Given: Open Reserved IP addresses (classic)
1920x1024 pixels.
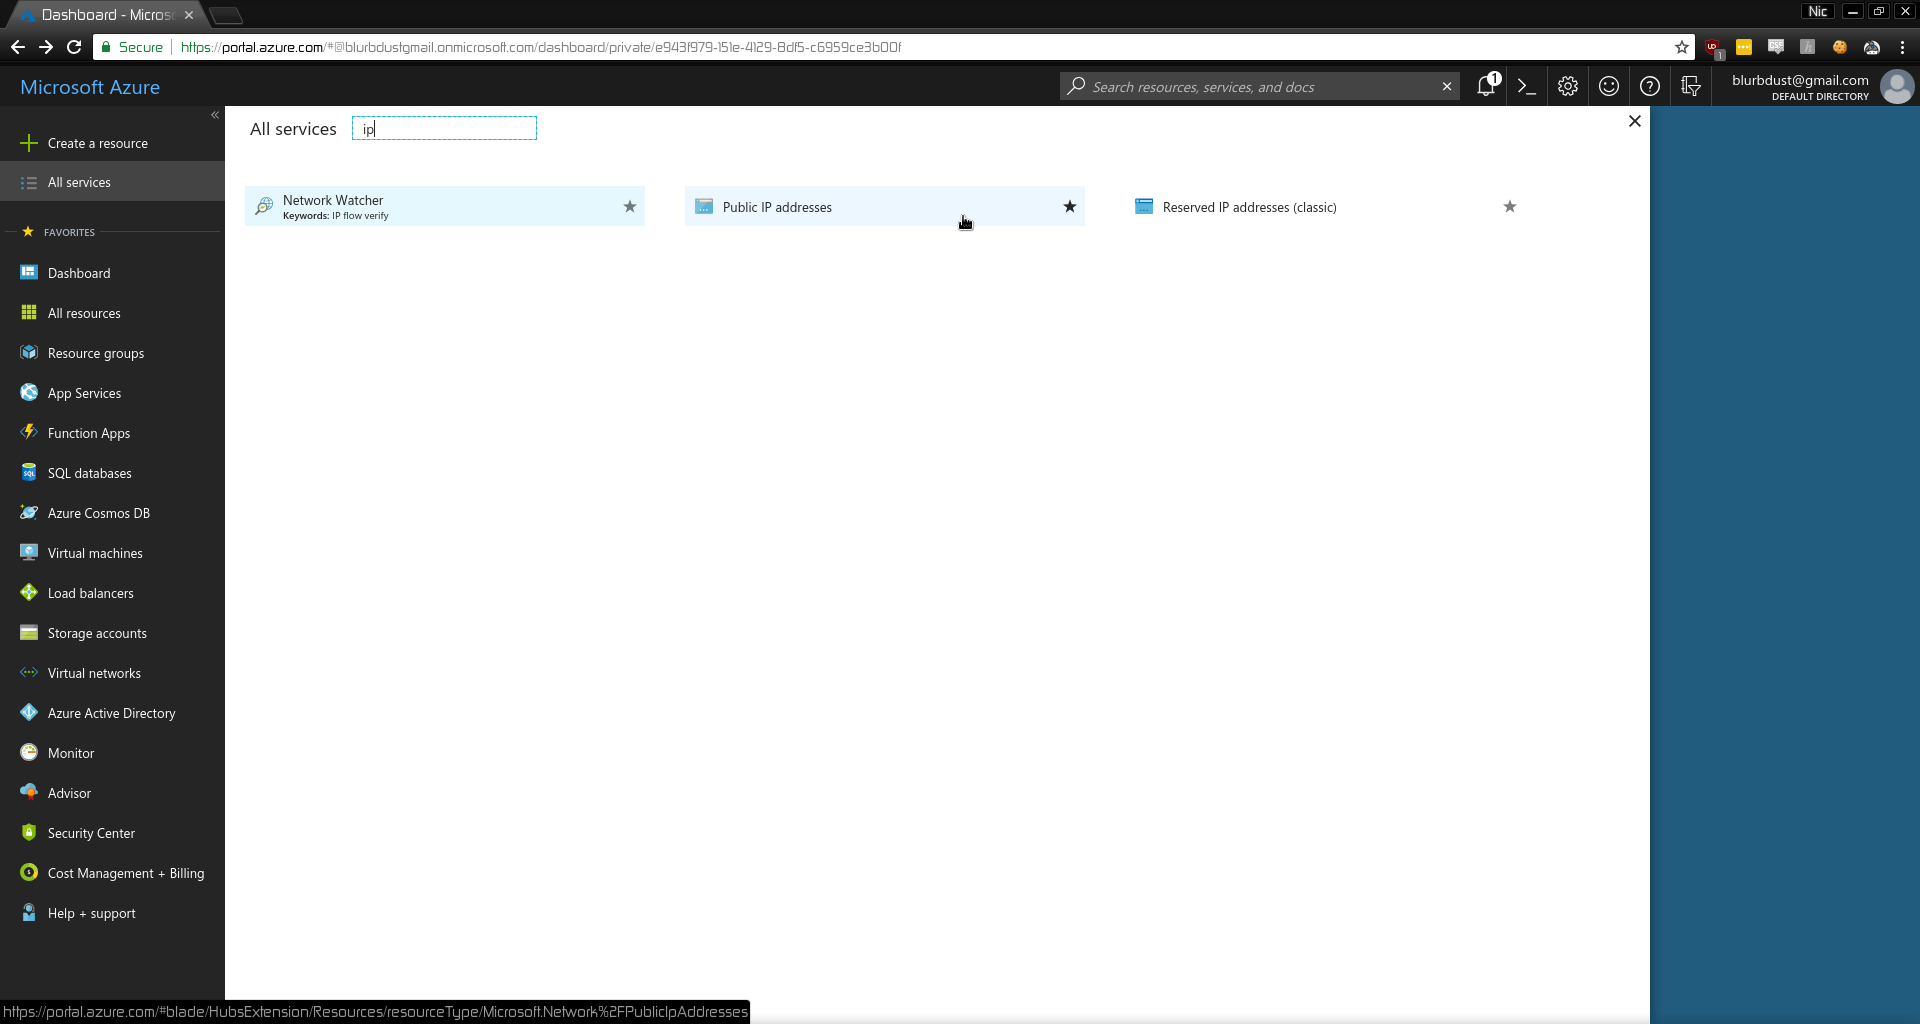Looking at the screenshot, I should point(1324,207).
